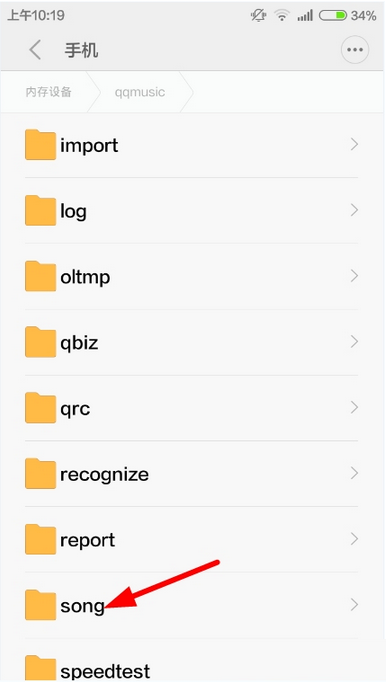The height and width of the screenshot is (682, 386).
Task: Tap the battery indicator in status bar
Action: [333, 16]
